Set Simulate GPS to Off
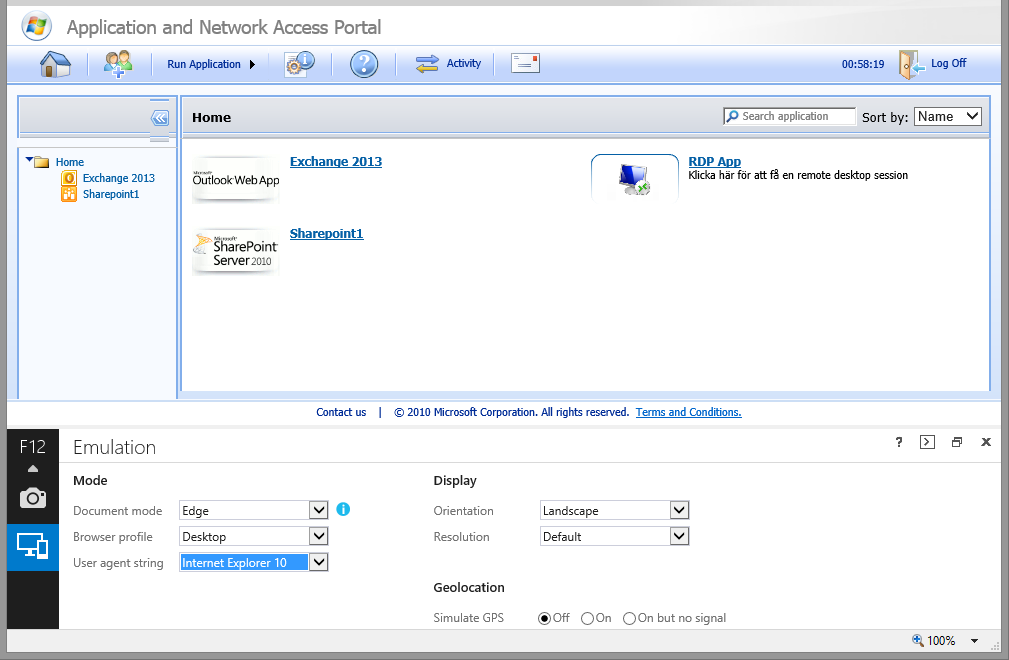The image size is (1009, 660). [x=545, y=618]
